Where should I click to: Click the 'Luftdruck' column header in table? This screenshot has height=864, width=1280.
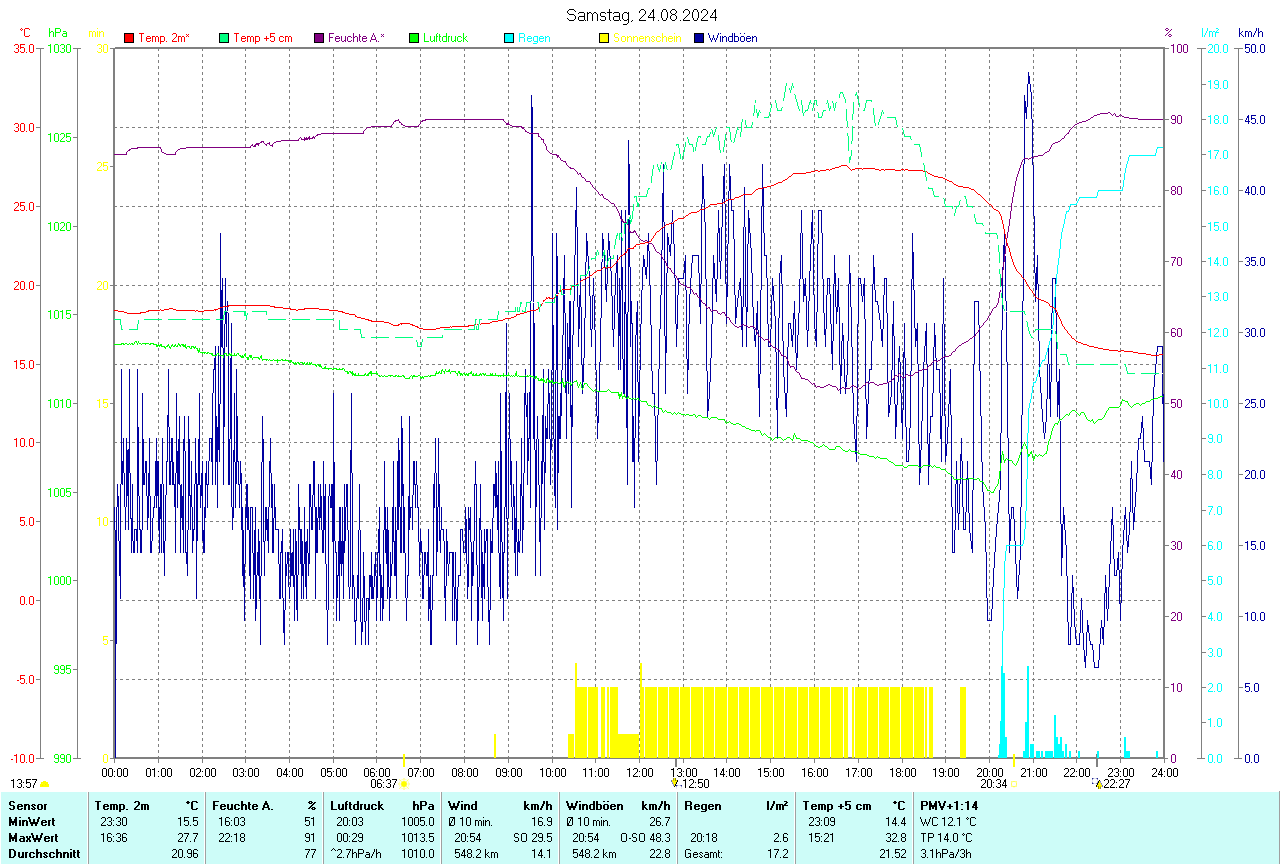tap(356, 805)
